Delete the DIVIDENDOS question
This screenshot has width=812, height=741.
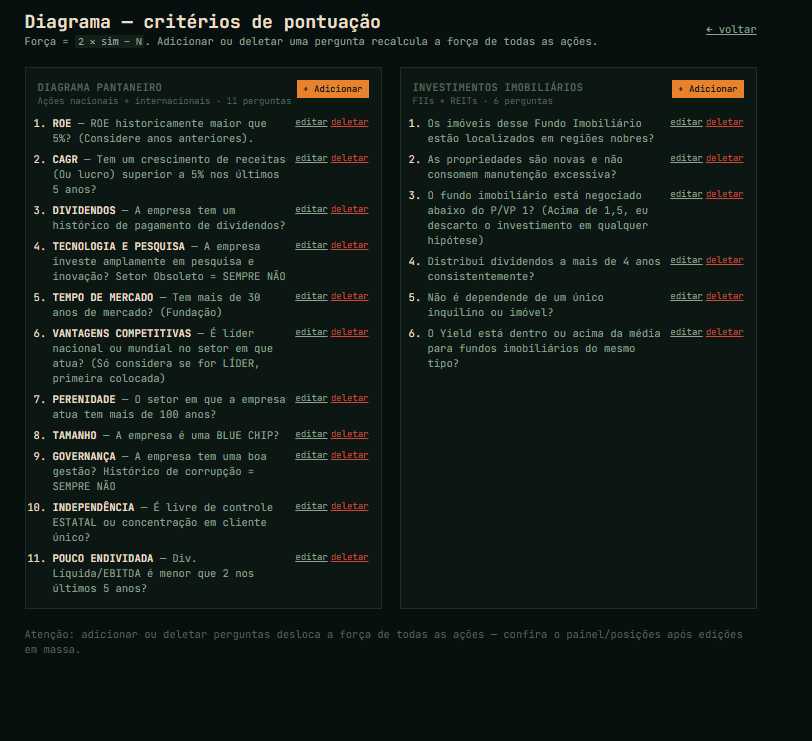pyautogui.click(x=349, y=209)
